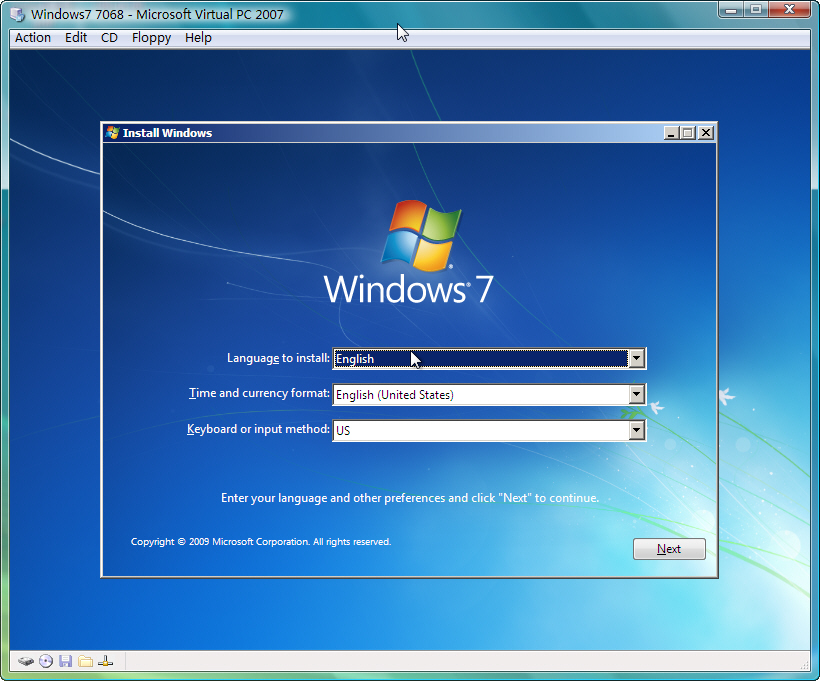Click the "Keyboard or input method:" label
820x681 pixels.
(258, 429)
